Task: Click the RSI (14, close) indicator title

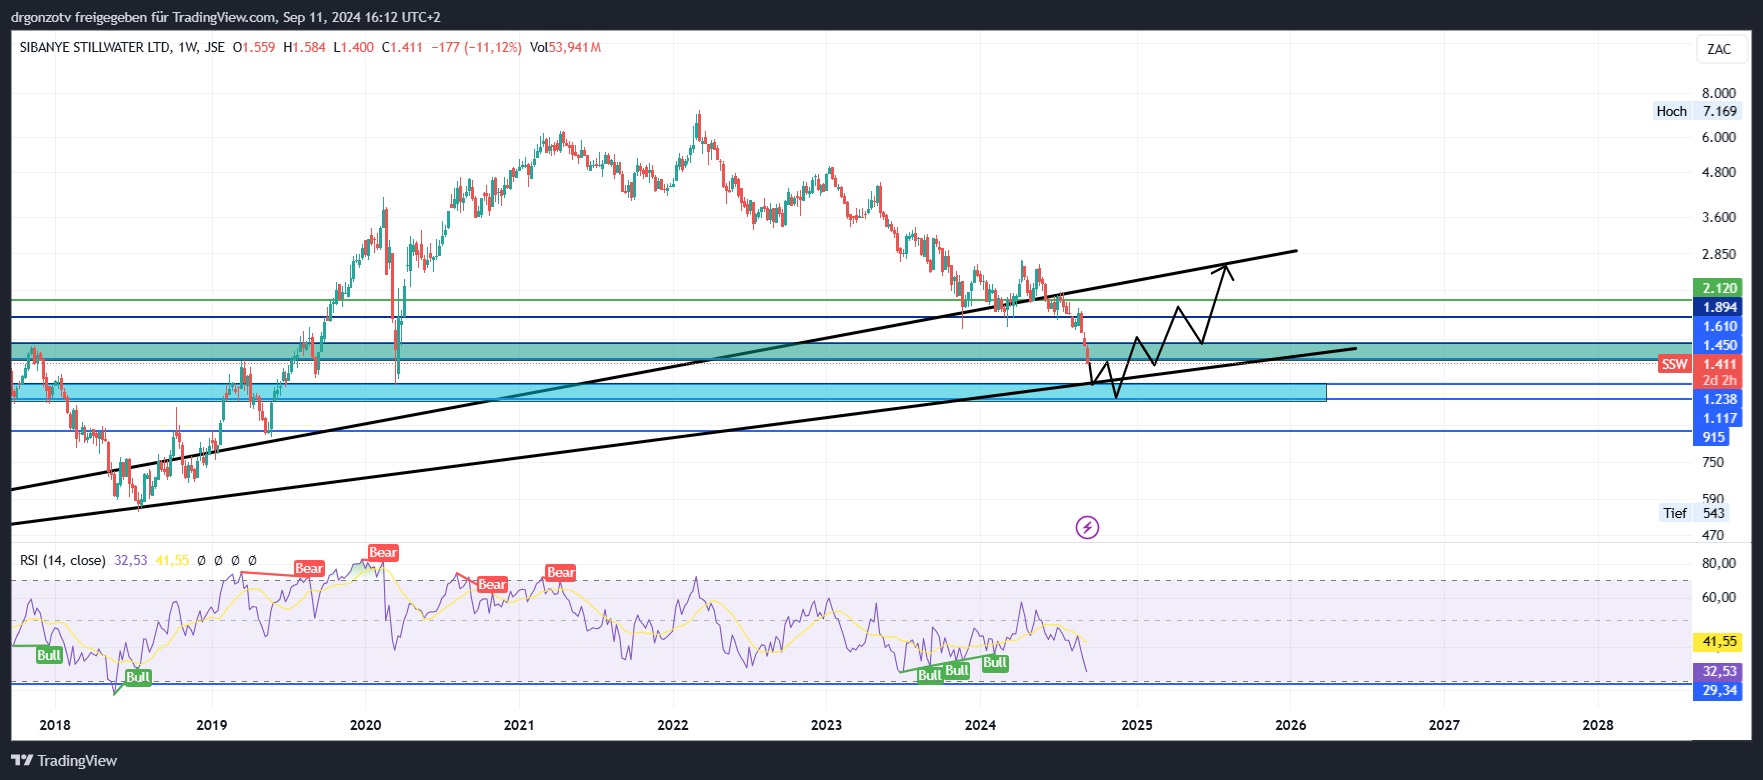Action: 62,560
